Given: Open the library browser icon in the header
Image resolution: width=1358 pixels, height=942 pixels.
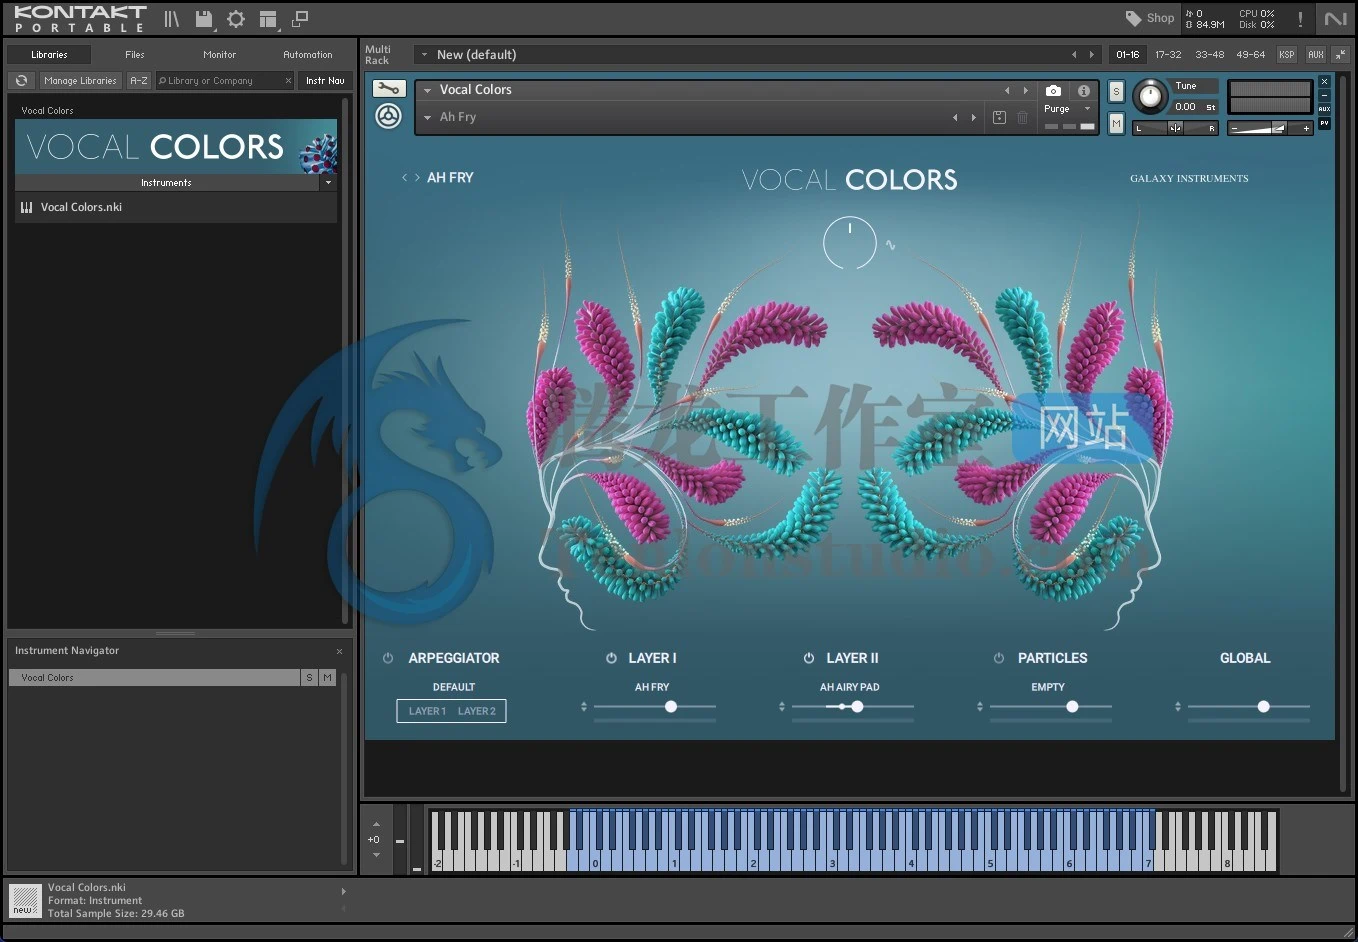Looking at the screenshot, I should pos(172,19).
